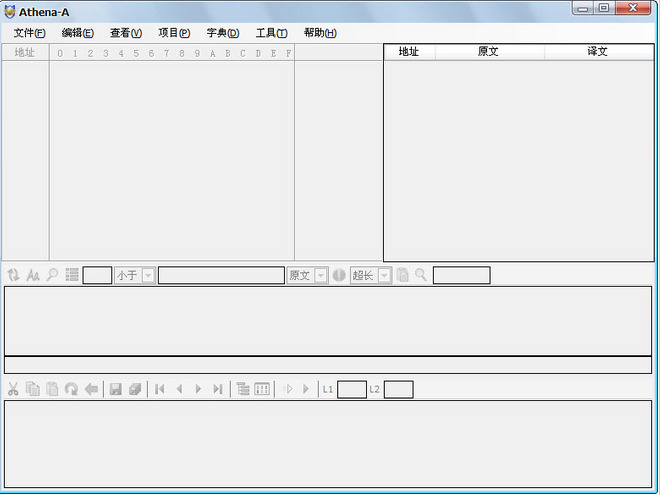
Task: Click the Aa case match icon
Action: click(33, 275)
